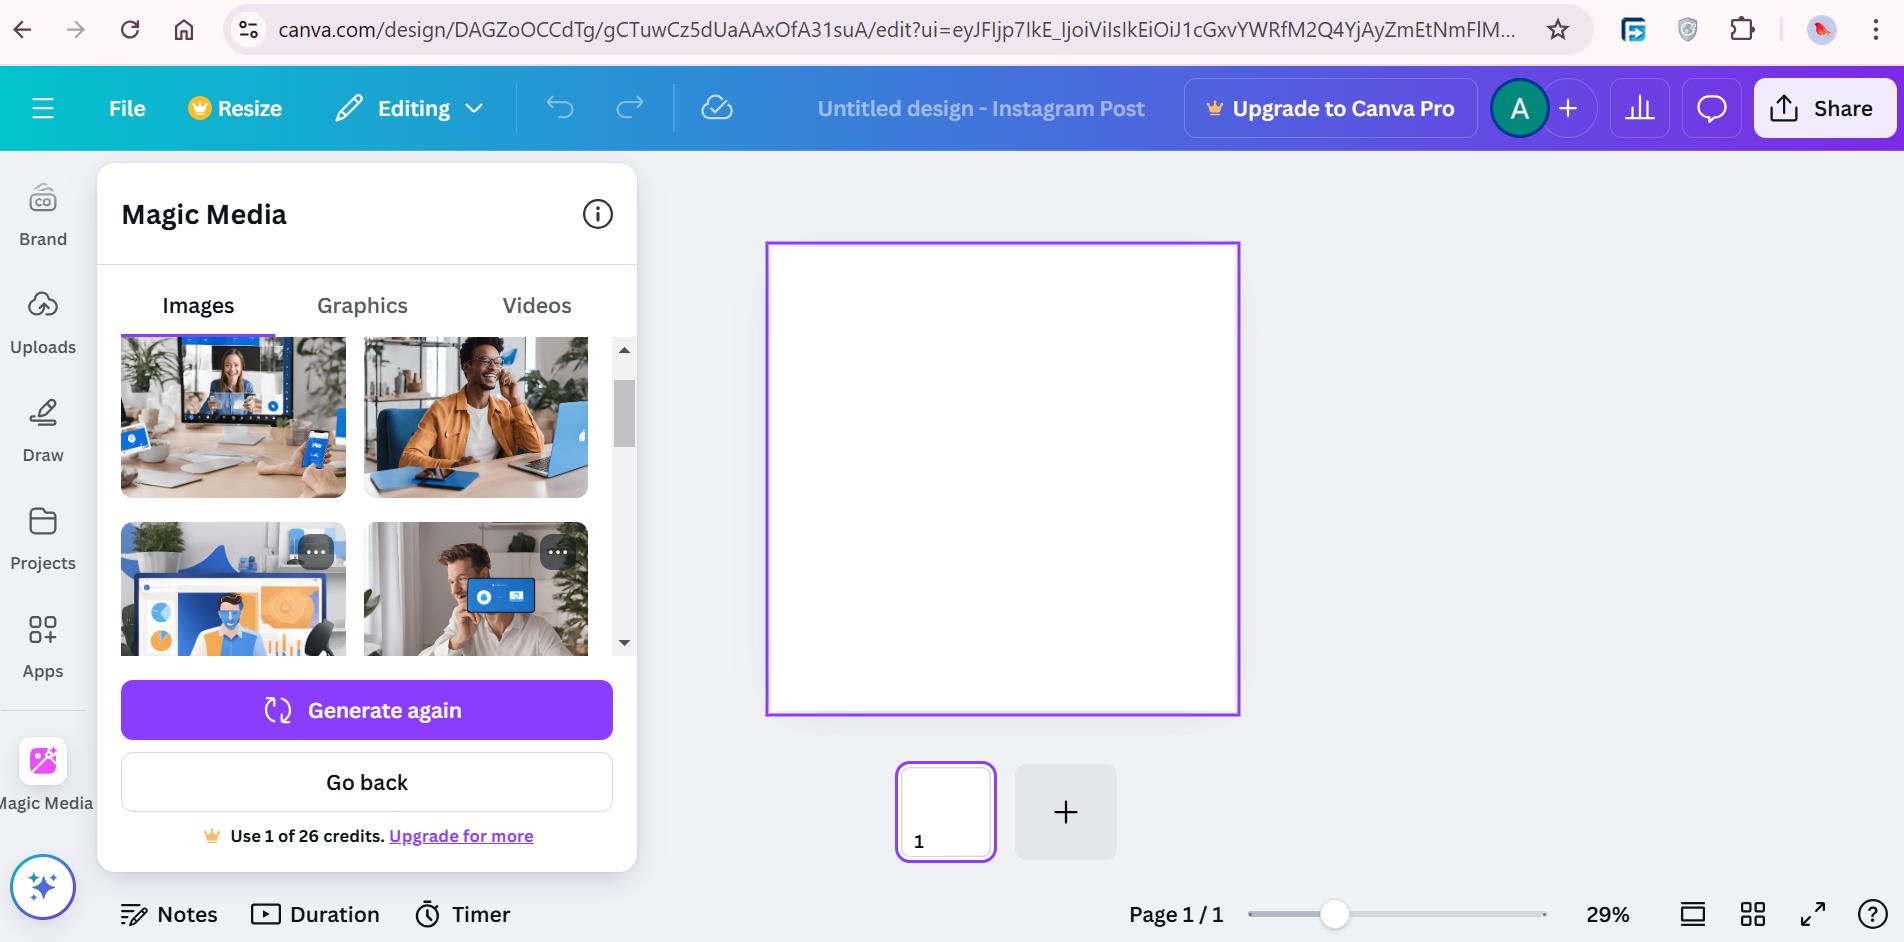Open the Canva AI assistant sparkle icon
The width and height of the screenshot is (1904, 942).
(42, 886)
